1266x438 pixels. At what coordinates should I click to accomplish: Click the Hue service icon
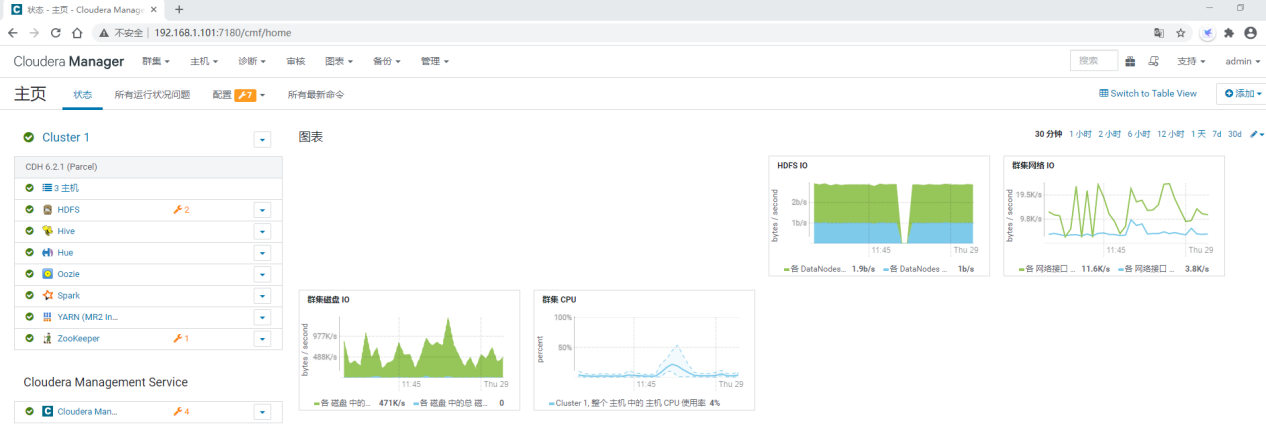coord(47,253)
